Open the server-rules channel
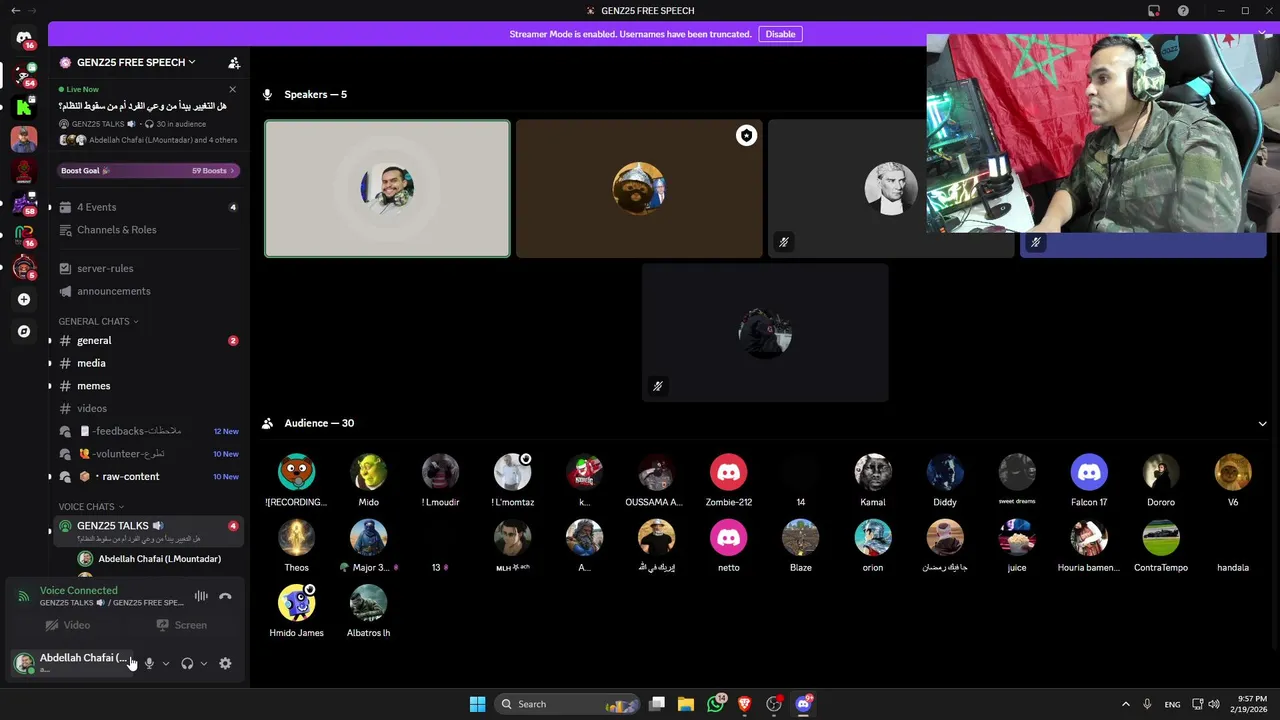This screenshot has height=720, width=1280. tap(148, 268)
